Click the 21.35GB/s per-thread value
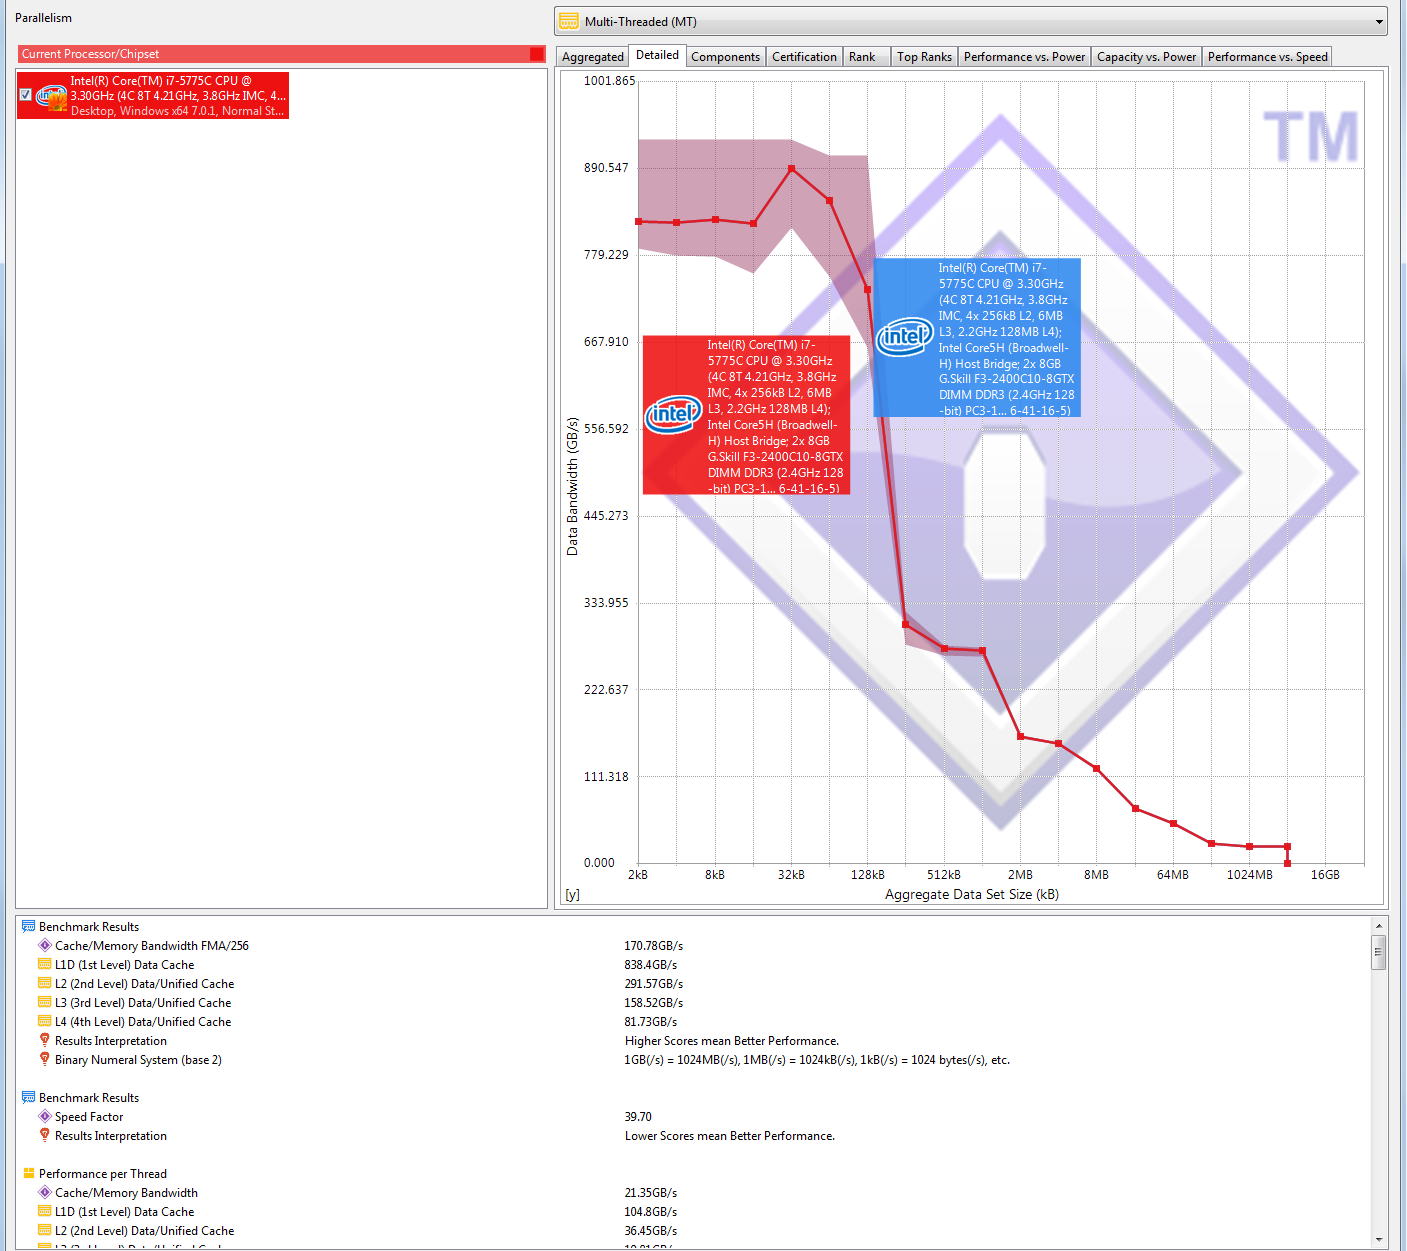 tap(651, 1193)
